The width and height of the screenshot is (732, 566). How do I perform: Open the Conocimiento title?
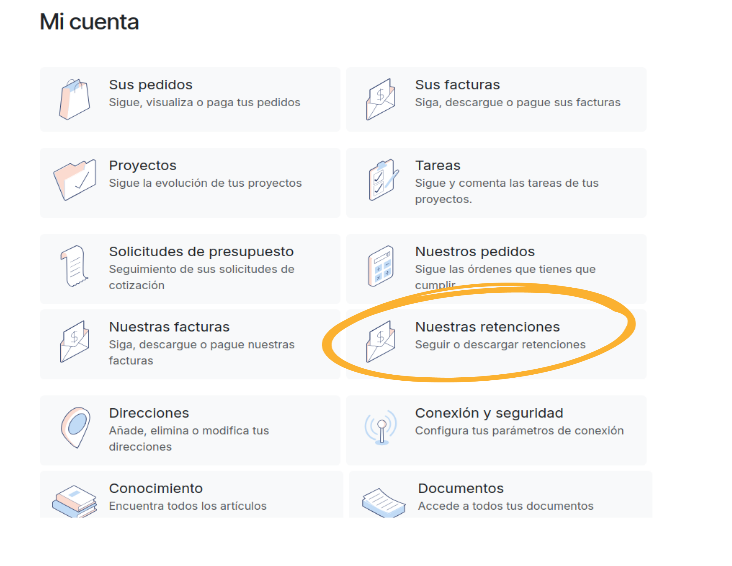tap(156, 488)
